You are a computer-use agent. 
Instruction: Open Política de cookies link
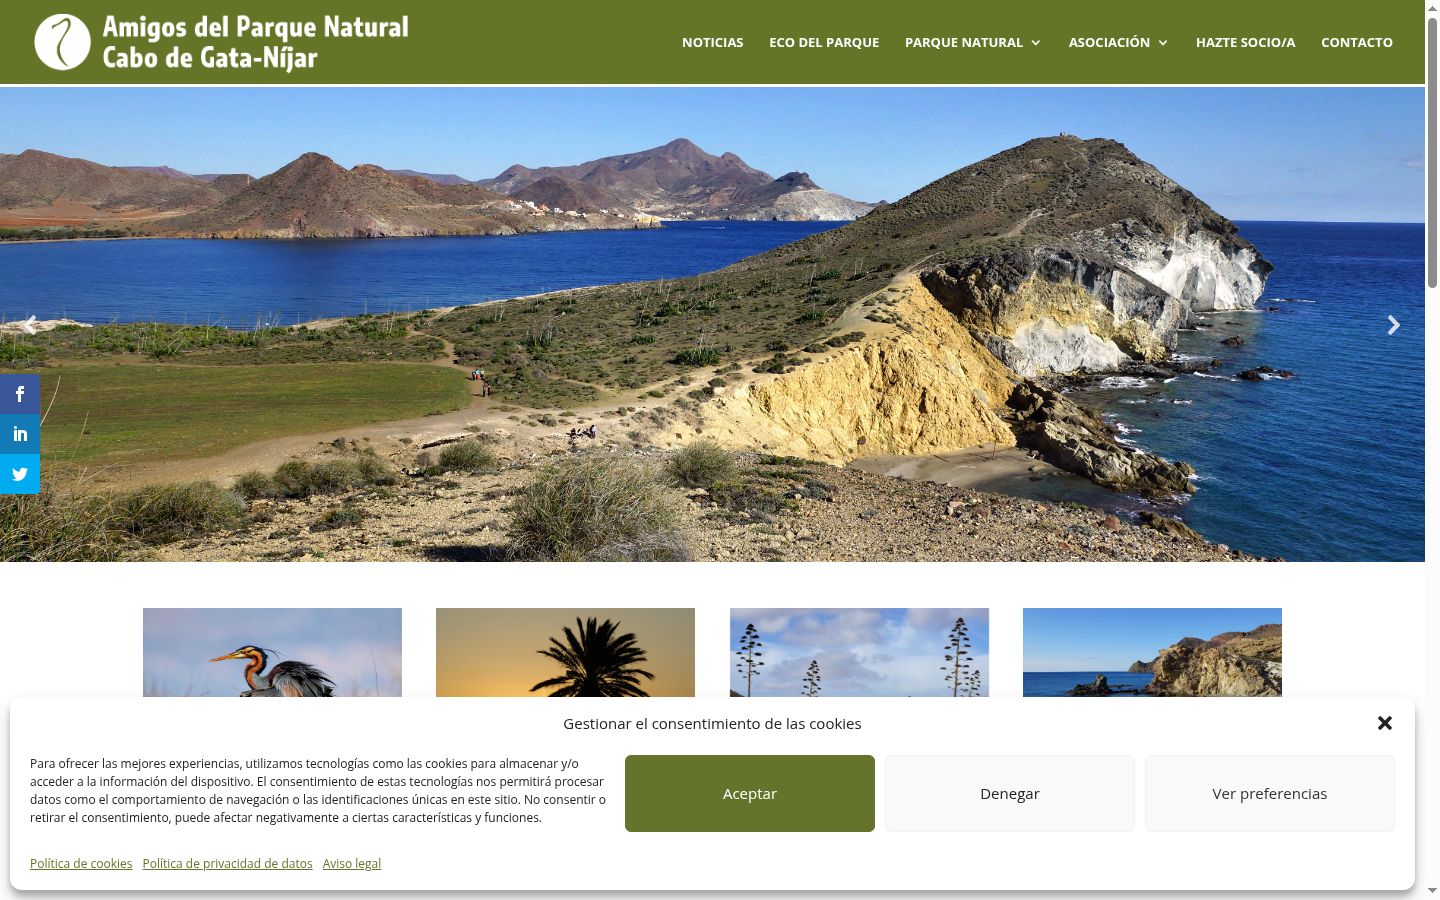point(81,863)
